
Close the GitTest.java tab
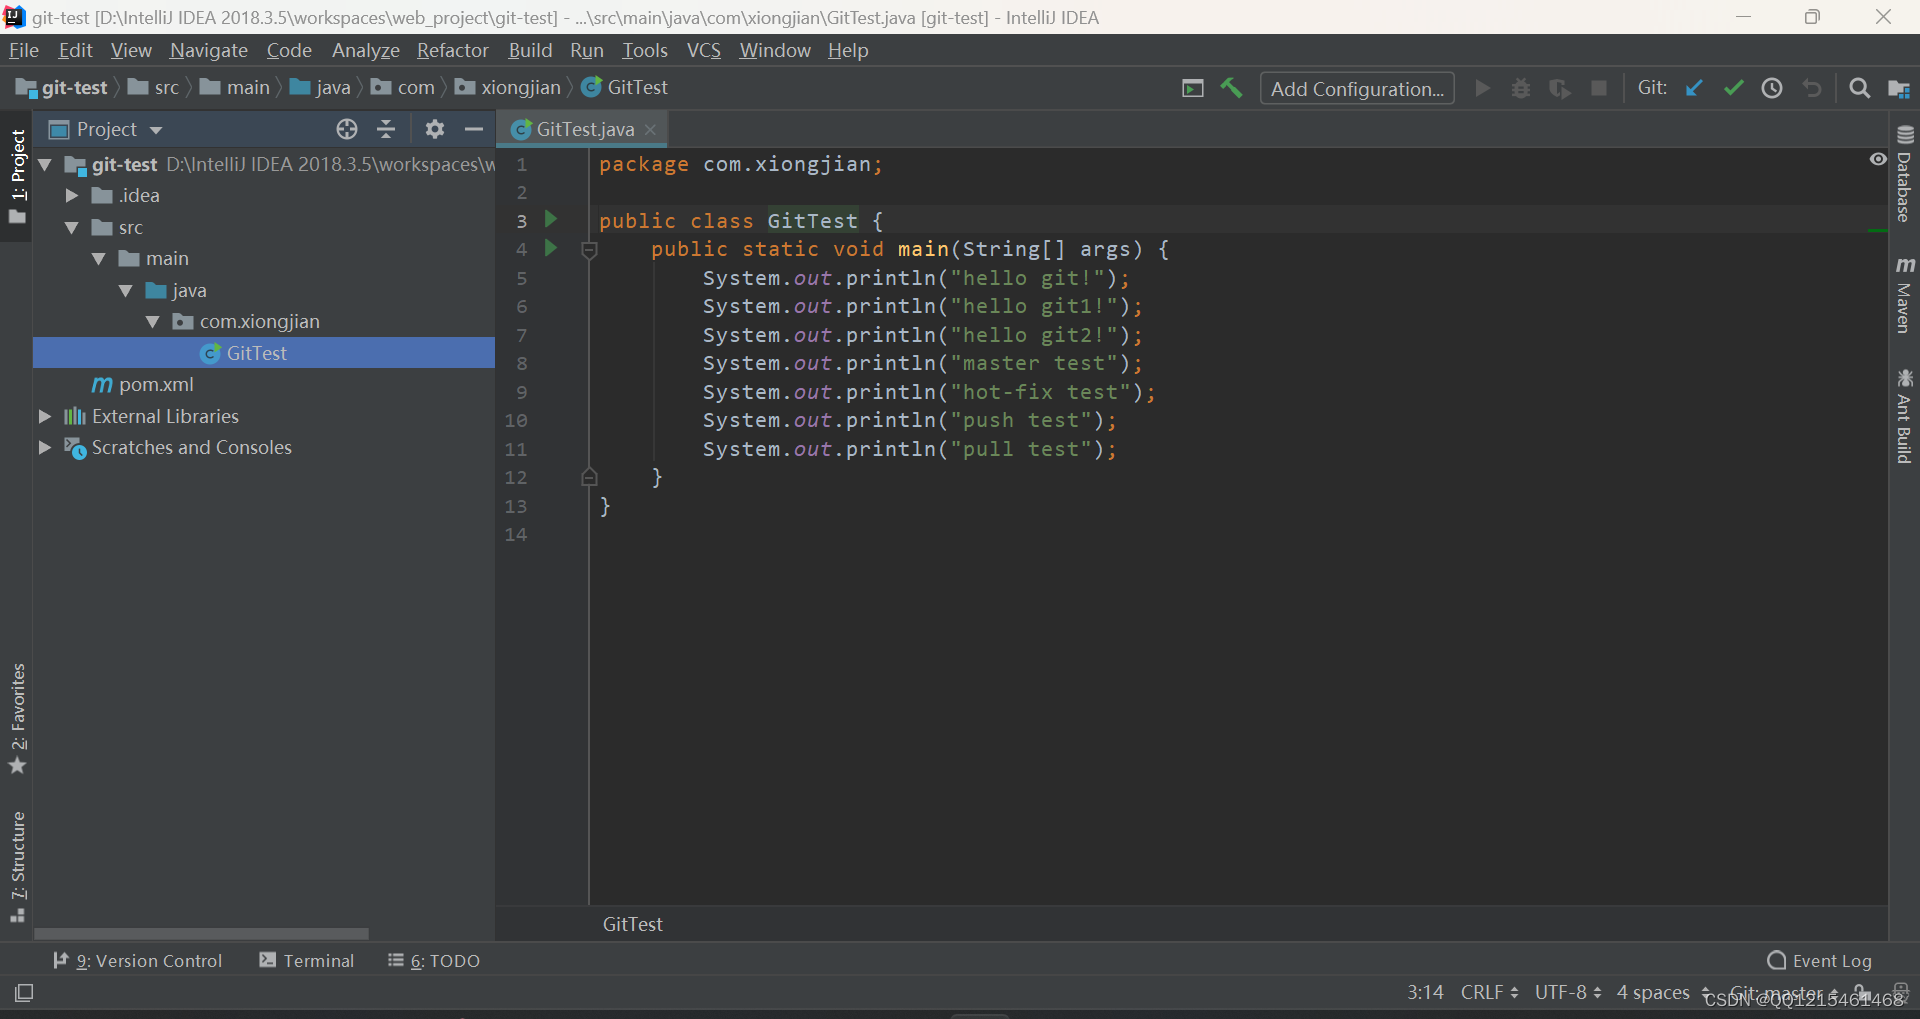pyautogui.click(x=650, y=129)
